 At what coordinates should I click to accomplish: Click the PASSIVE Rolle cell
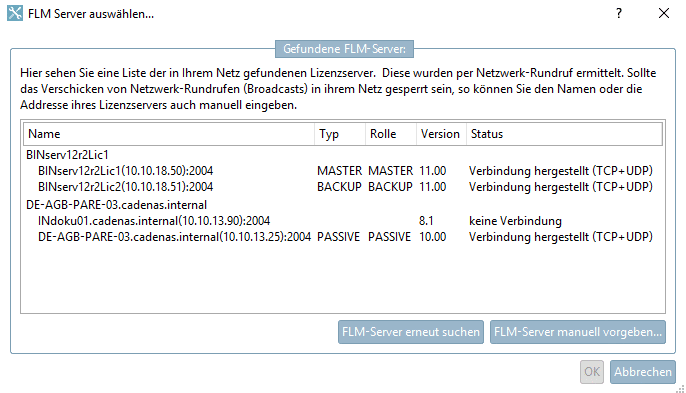coord(389,237)
